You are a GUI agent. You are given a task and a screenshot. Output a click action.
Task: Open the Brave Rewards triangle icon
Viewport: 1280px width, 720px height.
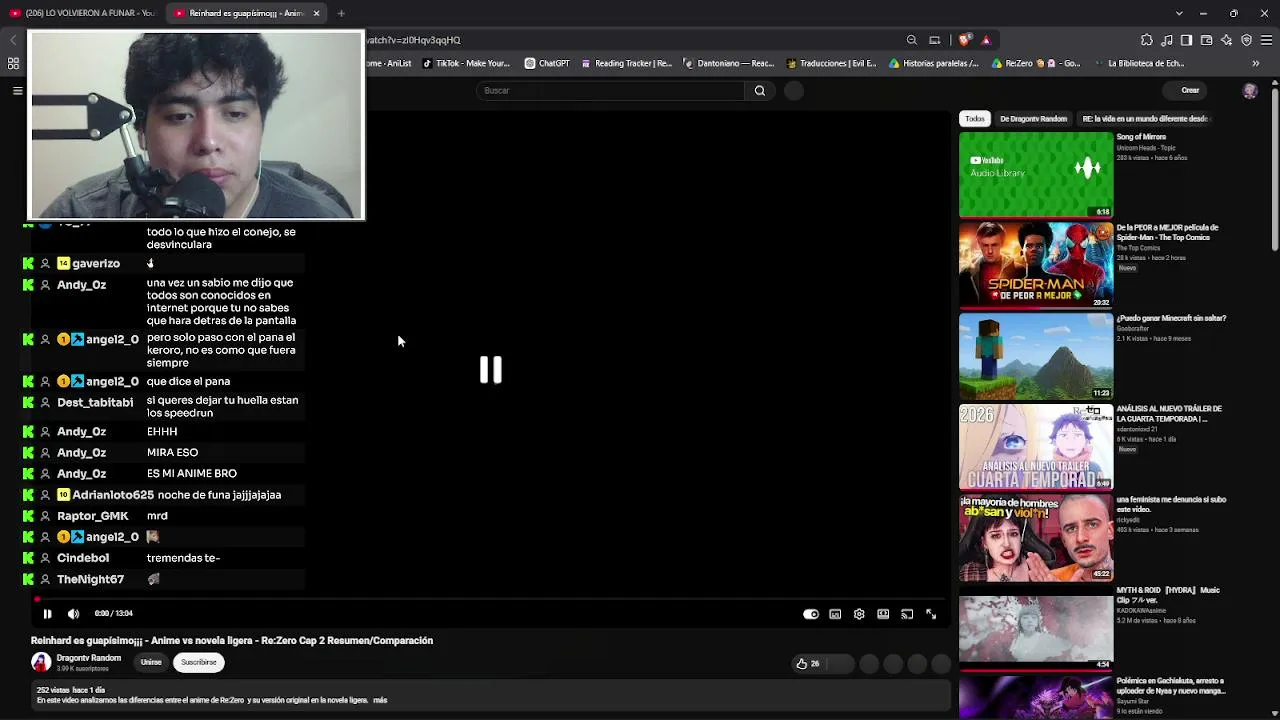tap(986, 40)
